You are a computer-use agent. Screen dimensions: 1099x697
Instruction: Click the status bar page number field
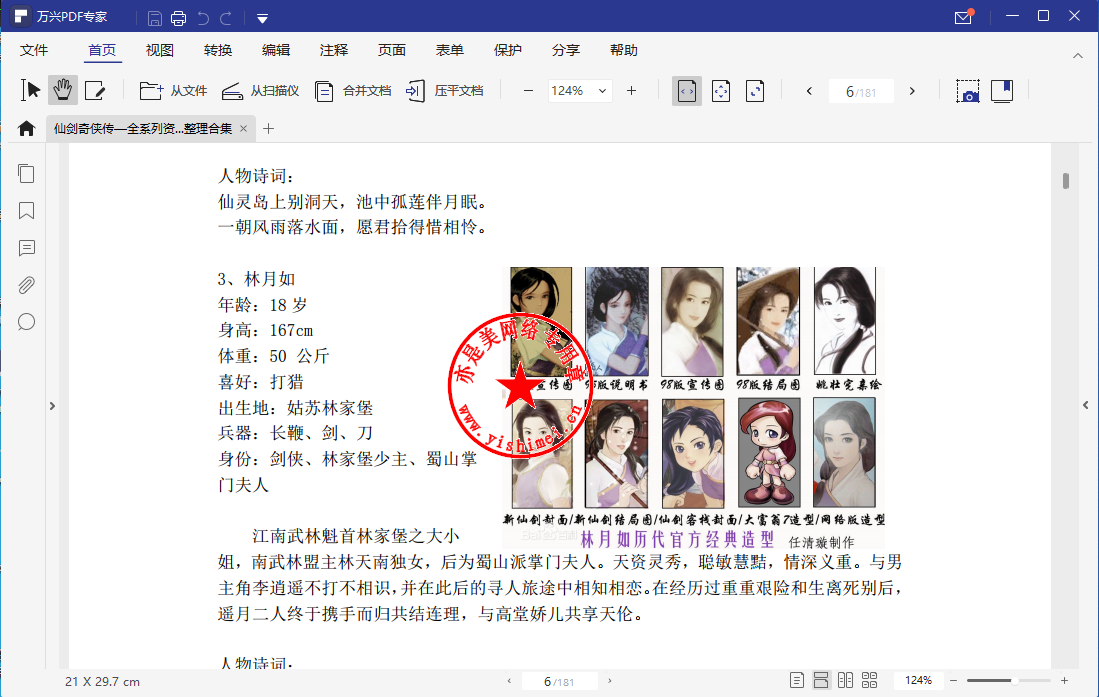(559, 682)
